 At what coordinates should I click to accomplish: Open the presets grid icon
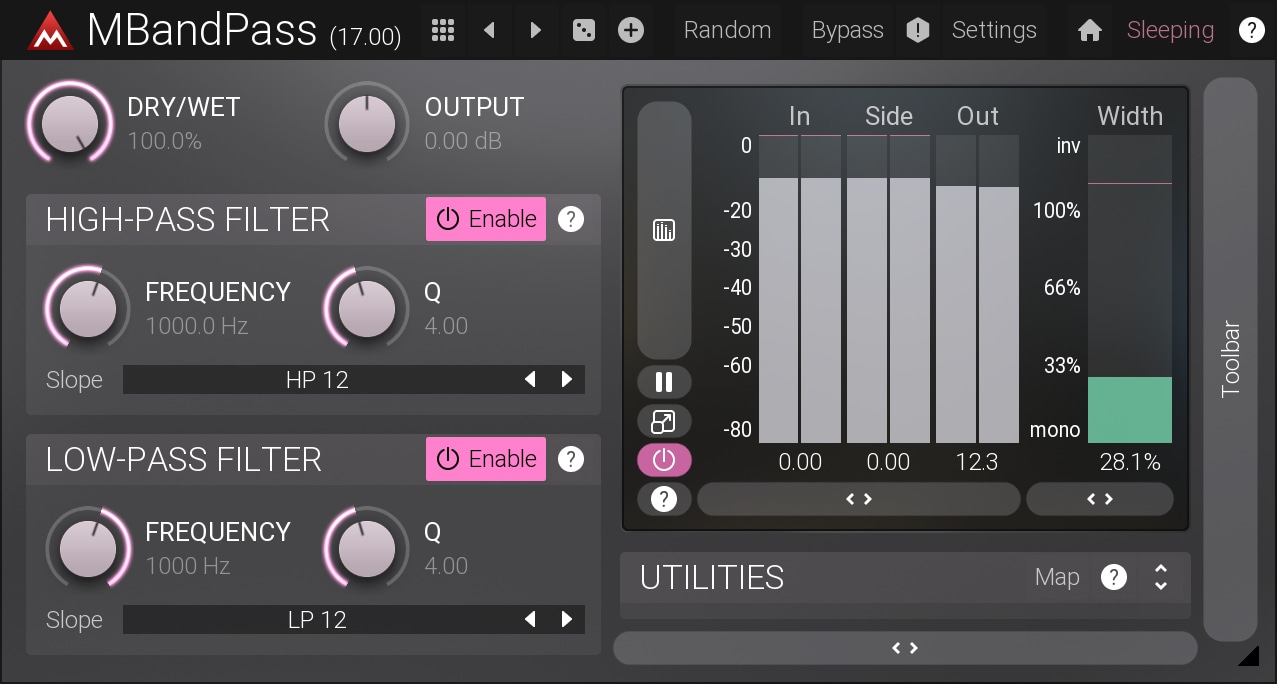(443, 30)
